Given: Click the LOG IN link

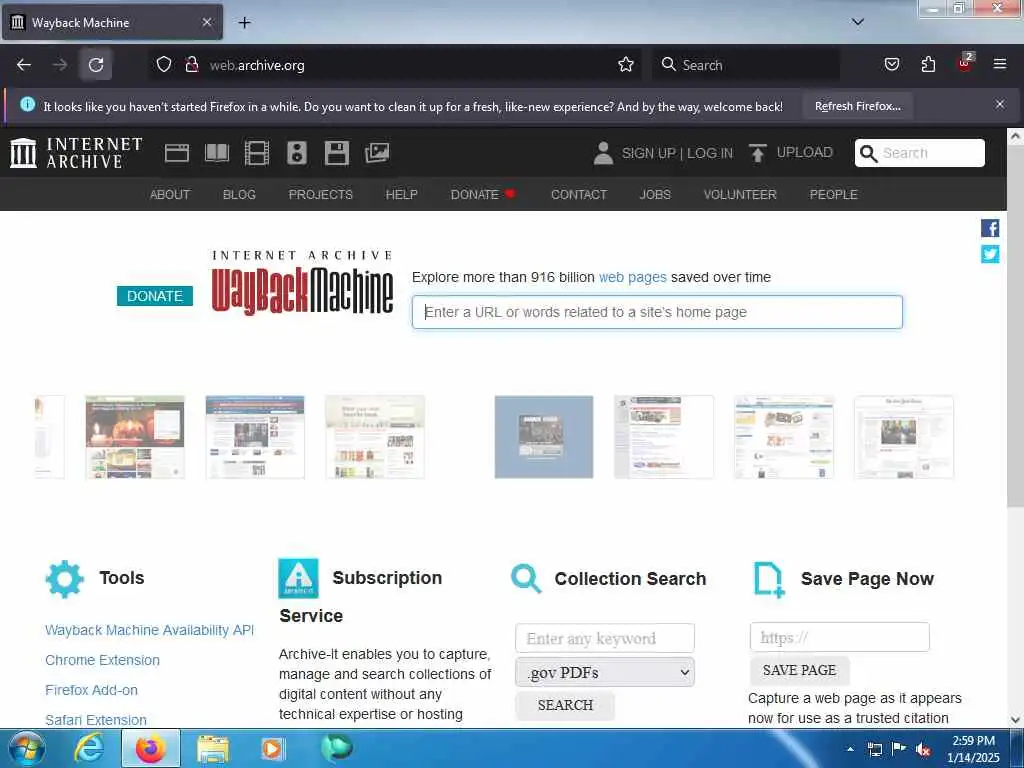Looking at the screenshot, I should (x=710, y=153).
